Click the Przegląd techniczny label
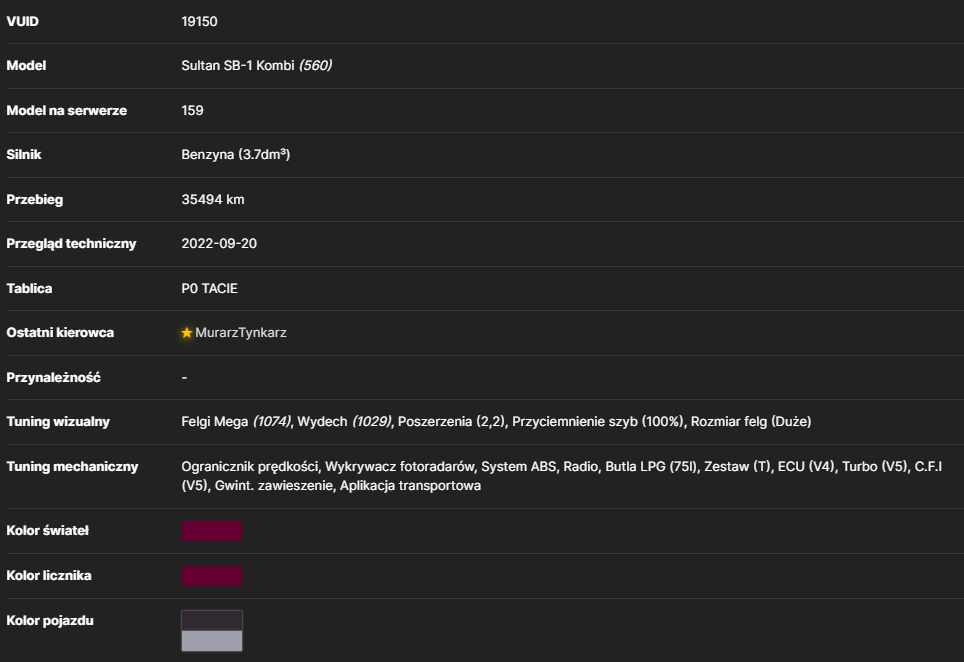 coord(71,243)
